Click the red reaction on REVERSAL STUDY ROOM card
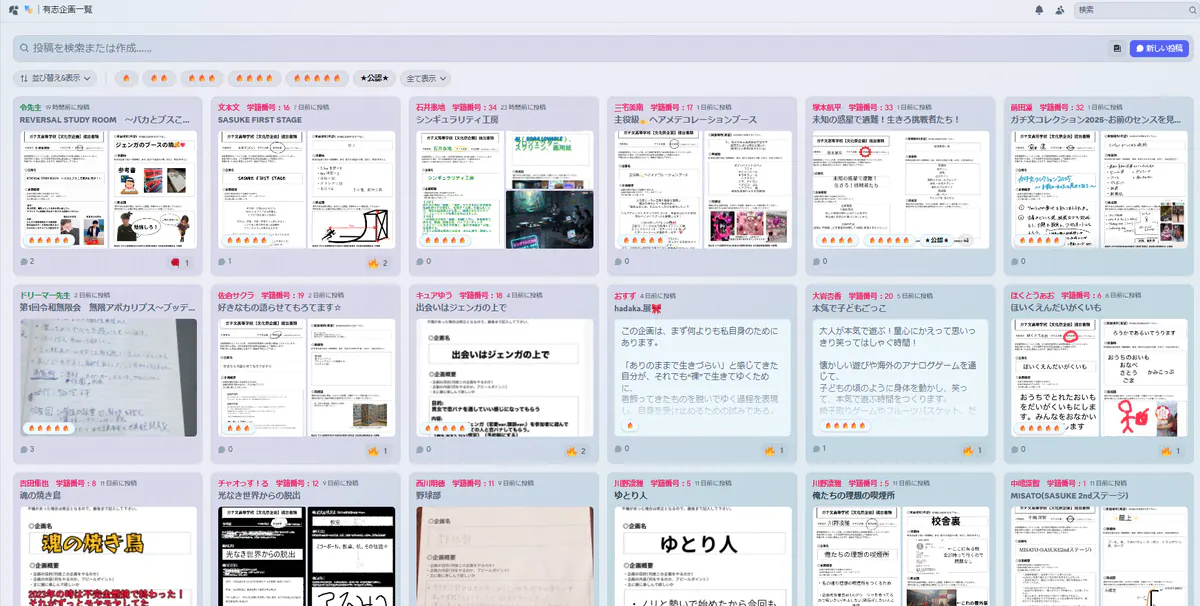Screen dimensions: 1200x606 pyautogui.click(x=181, y=263)
